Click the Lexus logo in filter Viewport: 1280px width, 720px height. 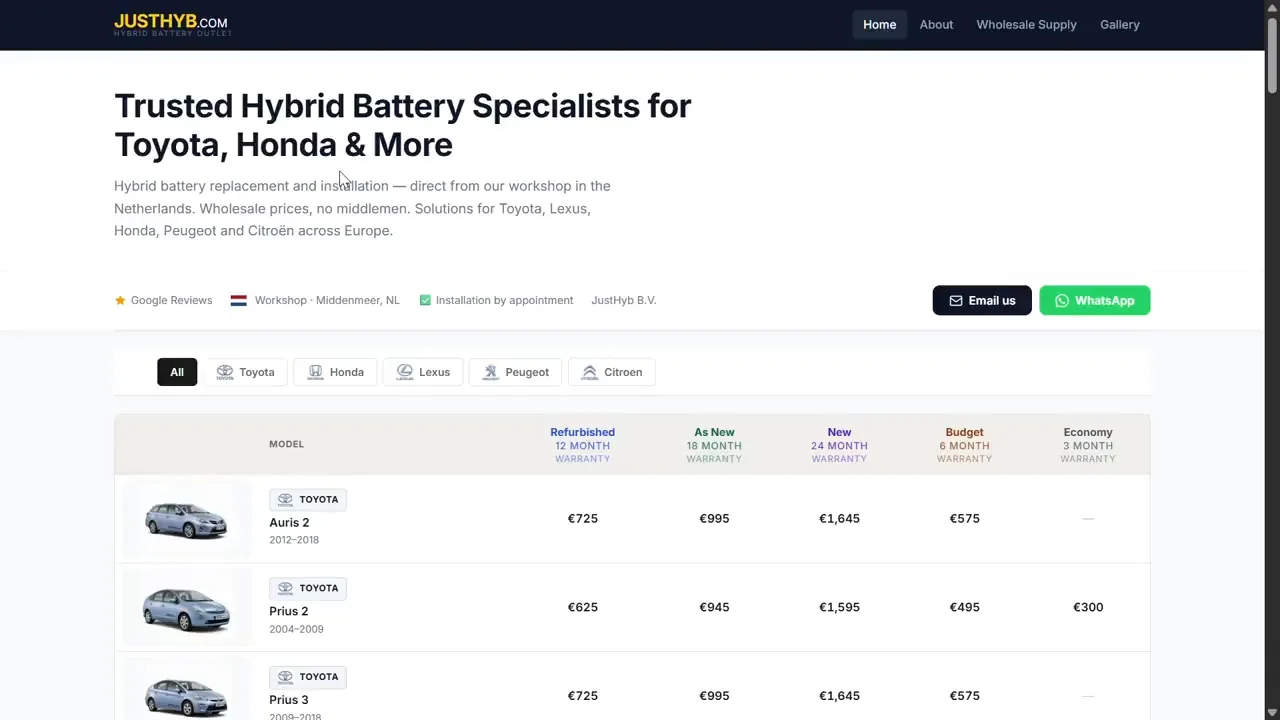click(x=404, y=372)
